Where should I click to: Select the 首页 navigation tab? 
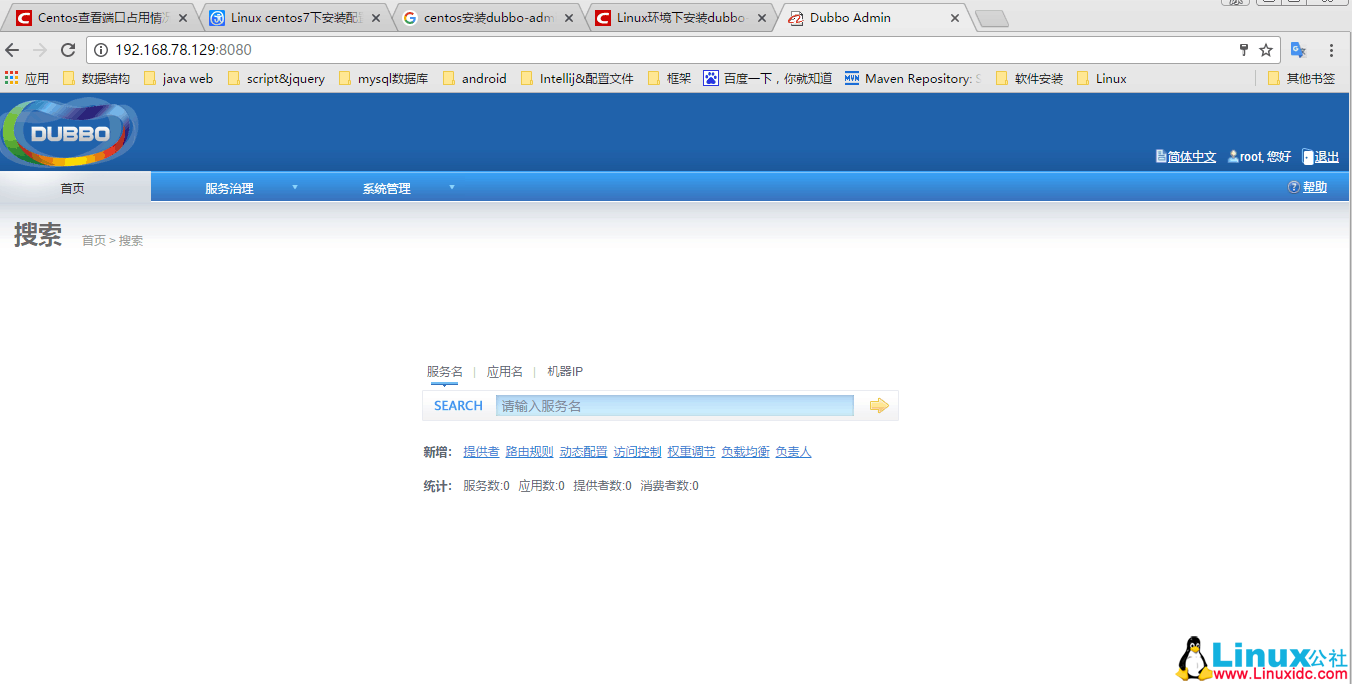click(x=71, y=187)
